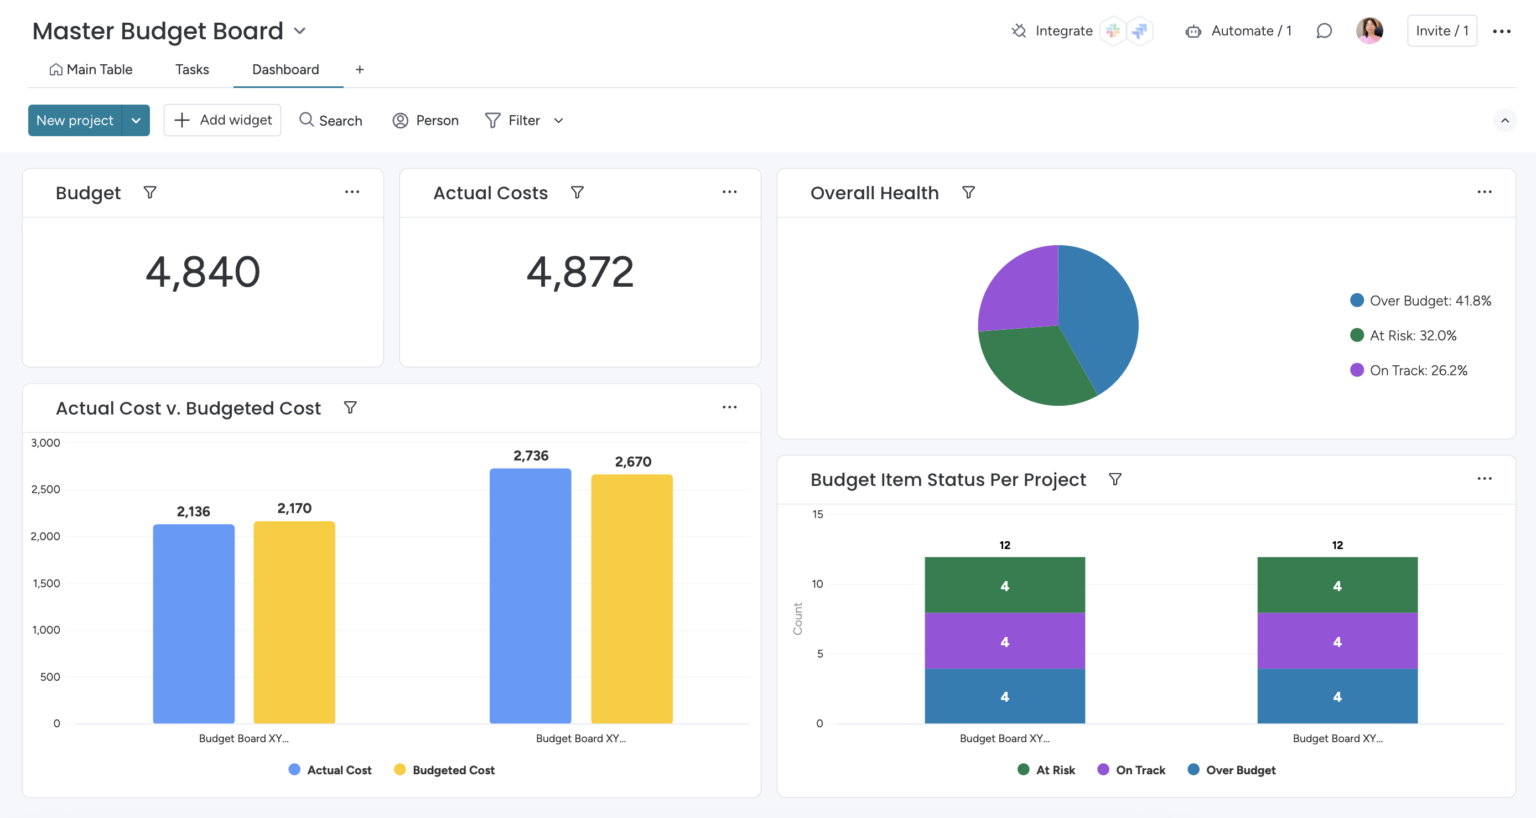
Task: Open Actual Cost v. Budgeted Cost options
Action: 730,408
